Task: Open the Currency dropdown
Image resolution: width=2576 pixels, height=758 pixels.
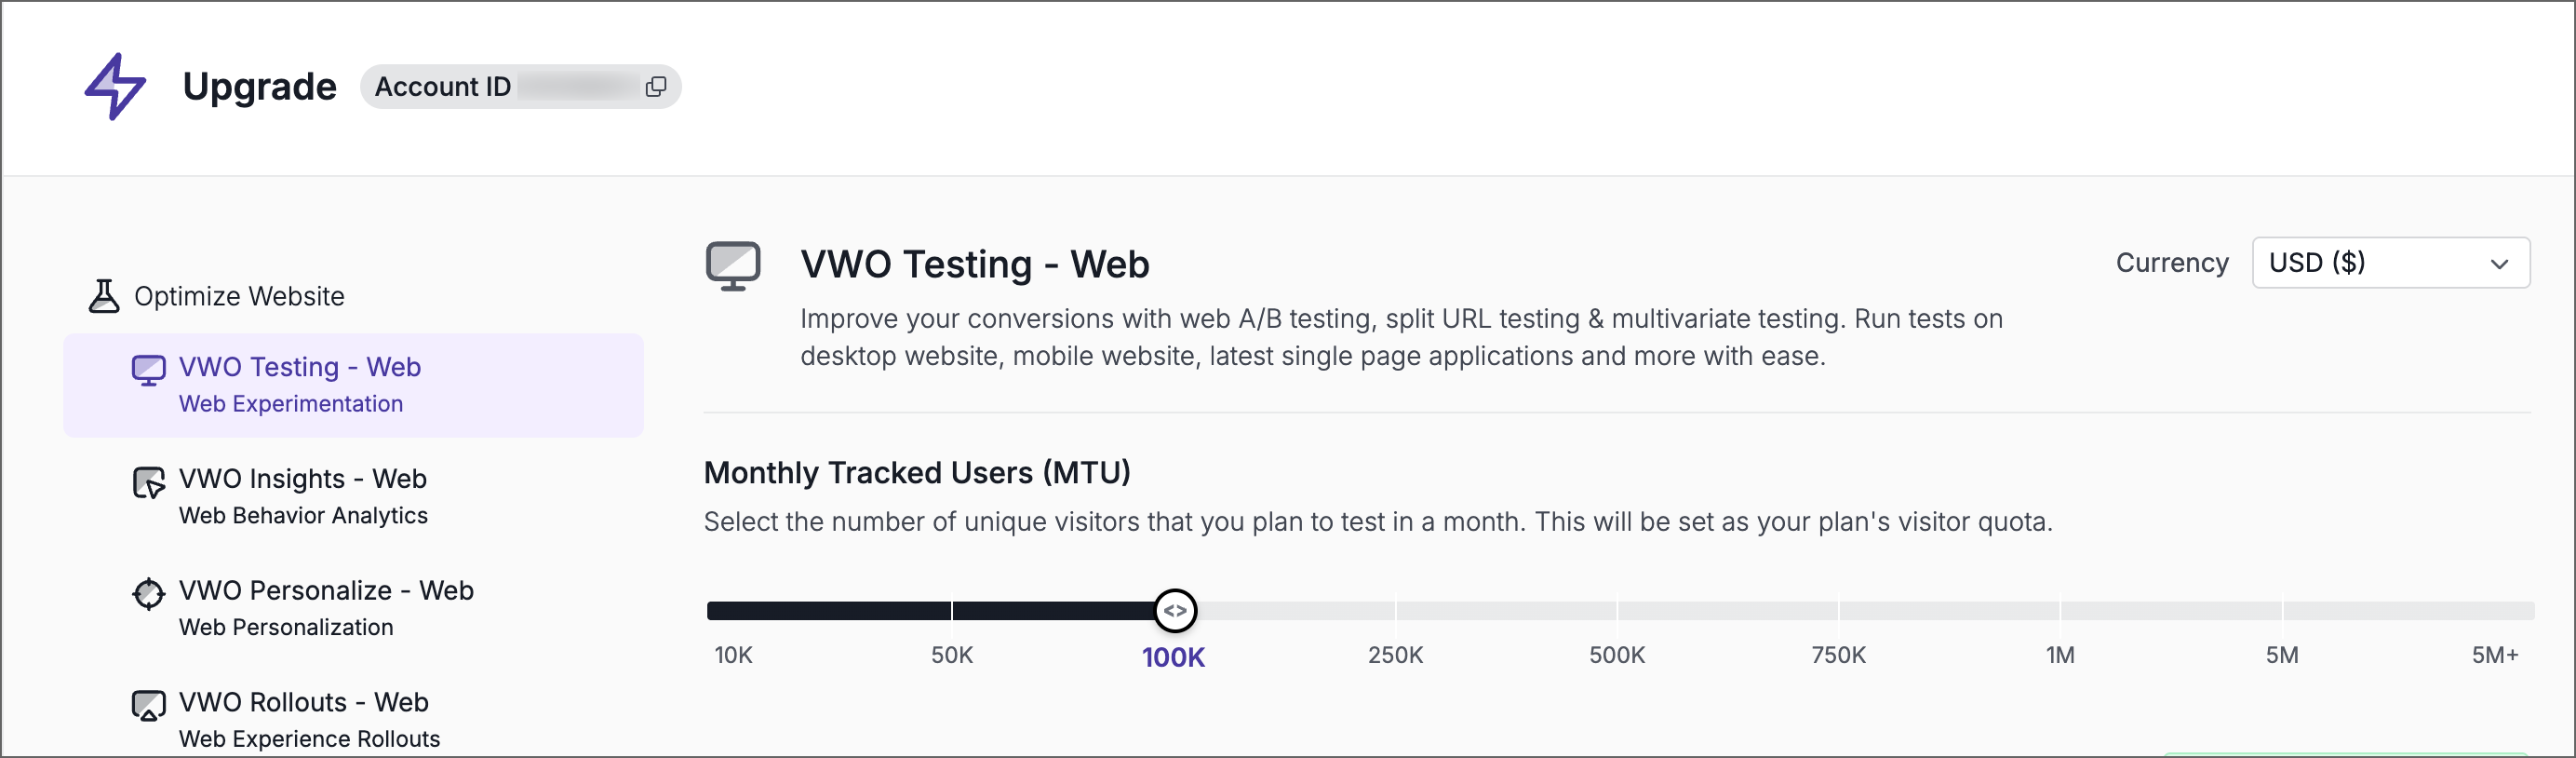Action: [x=2390, y=263]
